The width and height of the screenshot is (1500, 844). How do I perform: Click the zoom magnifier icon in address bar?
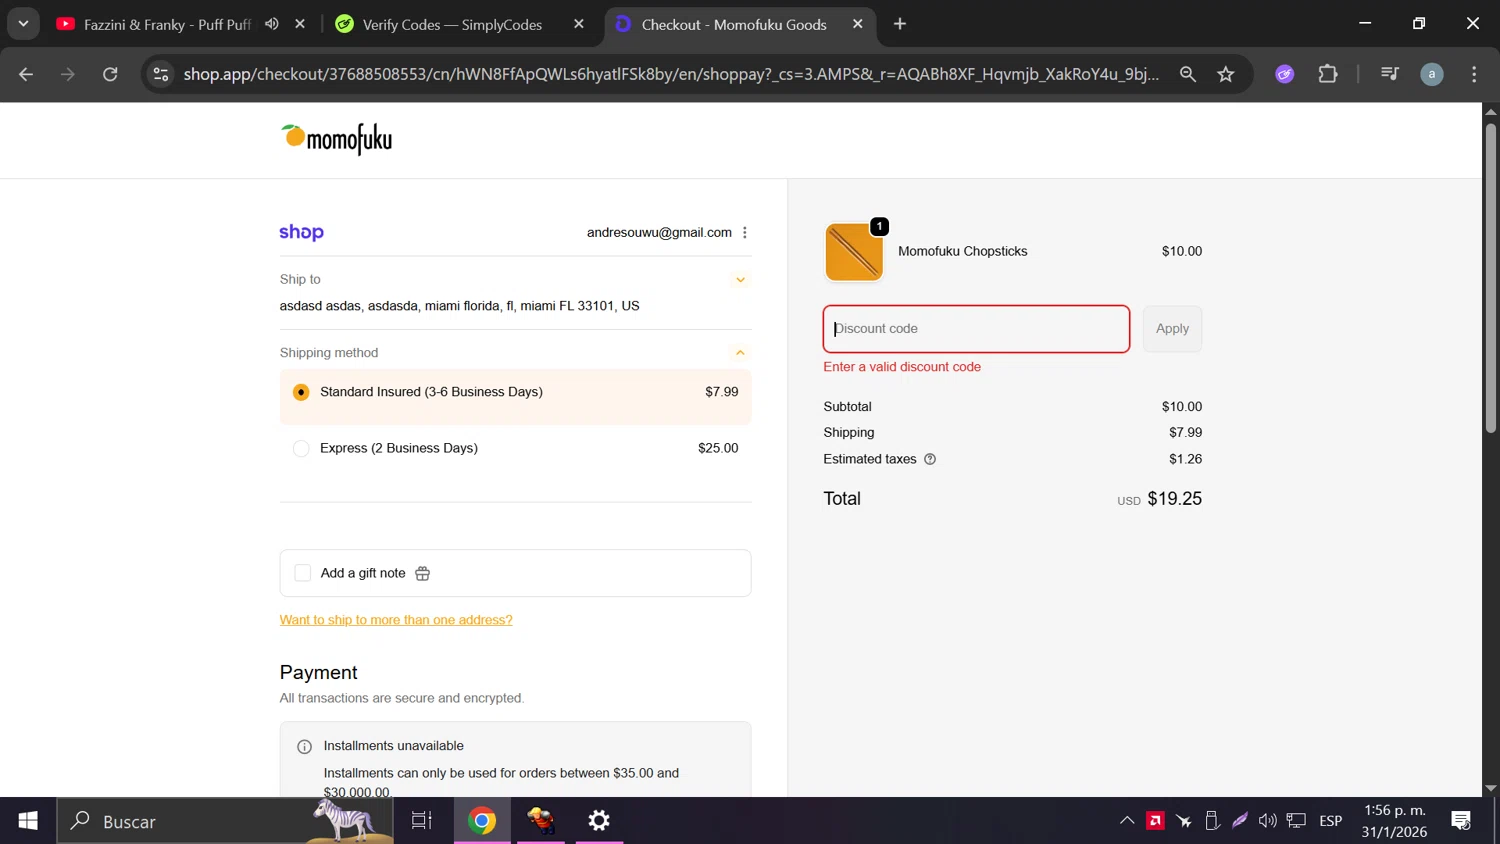coord(1187,74)
